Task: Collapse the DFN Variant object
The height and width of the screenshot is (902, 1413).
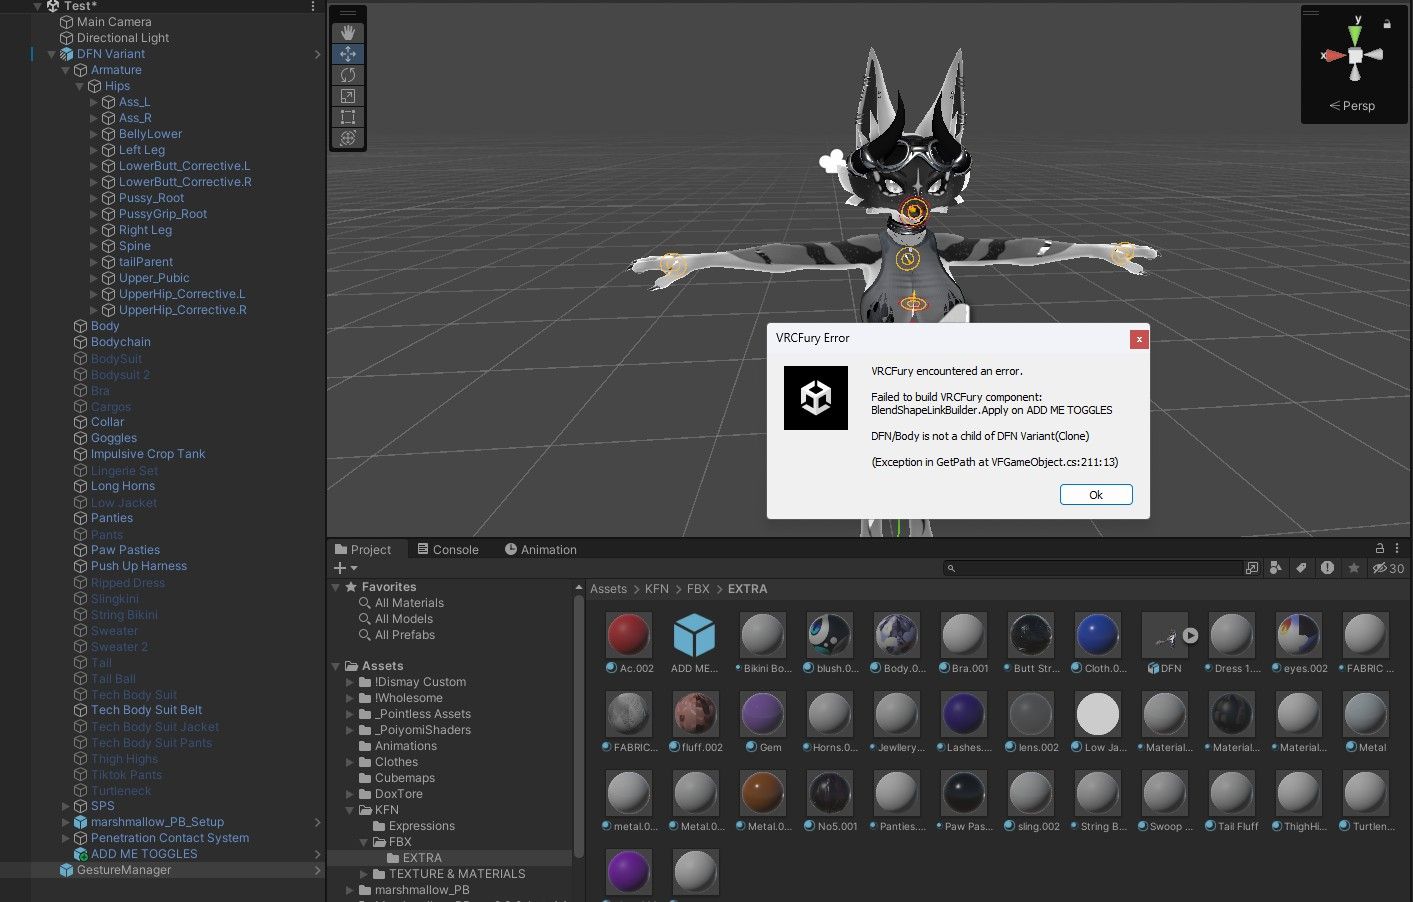Action: click(x=51, y=54)
